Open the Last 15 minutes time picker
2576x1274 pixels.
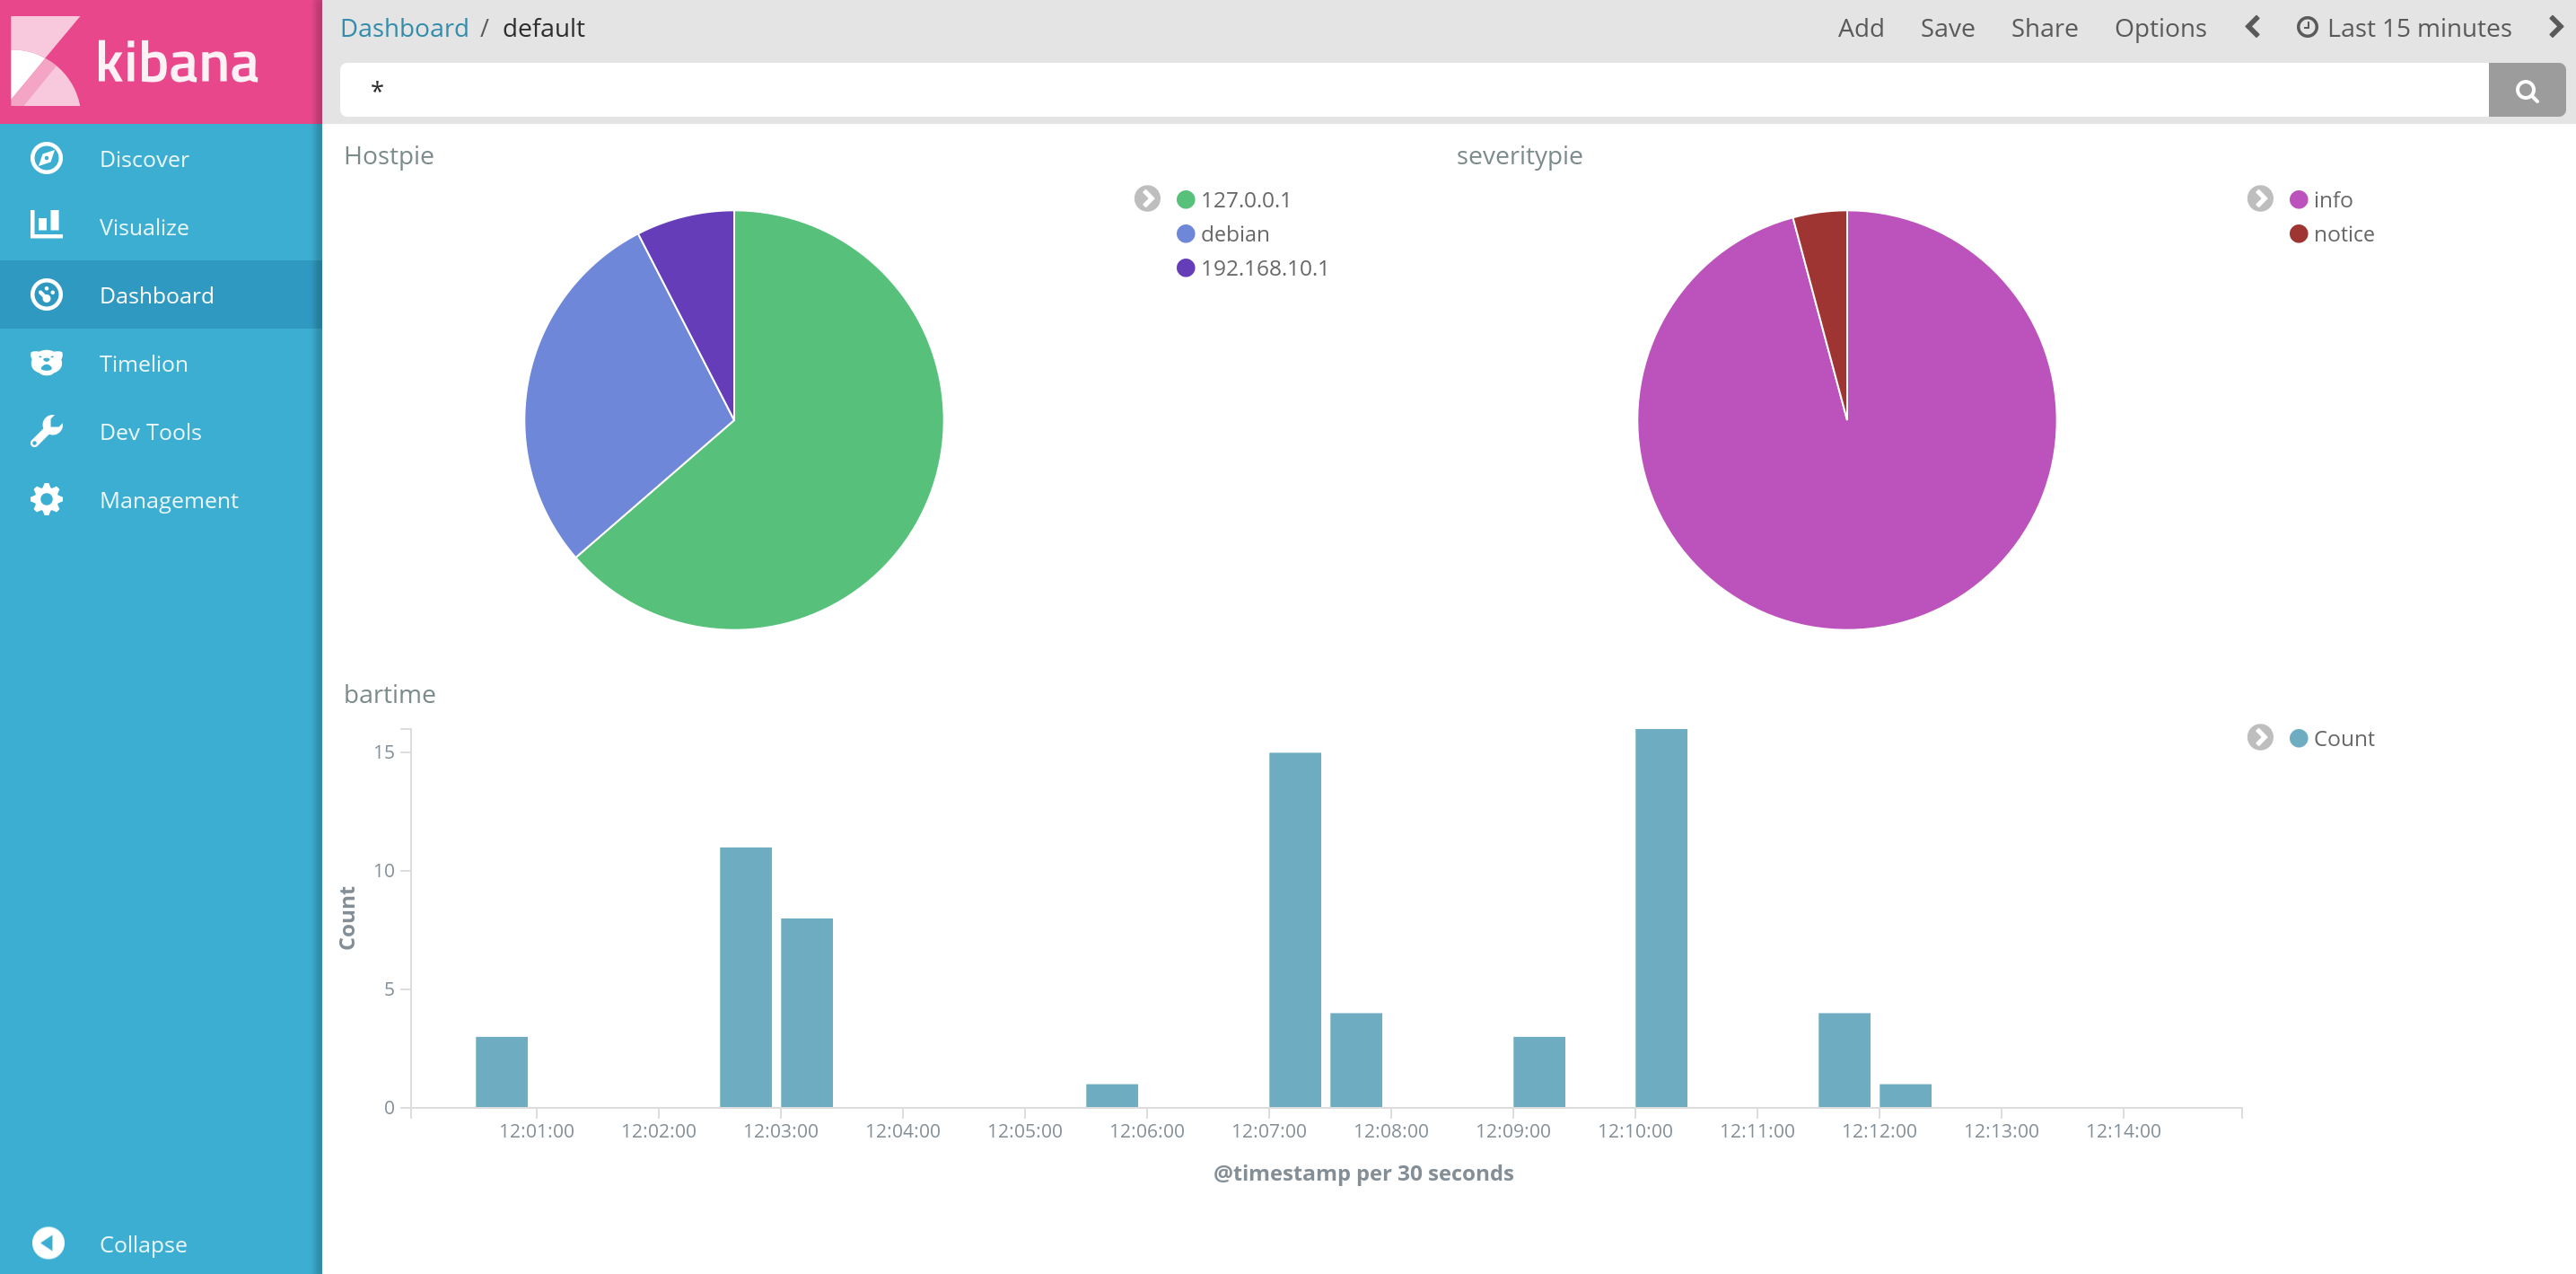click(x=2404, y=28)
